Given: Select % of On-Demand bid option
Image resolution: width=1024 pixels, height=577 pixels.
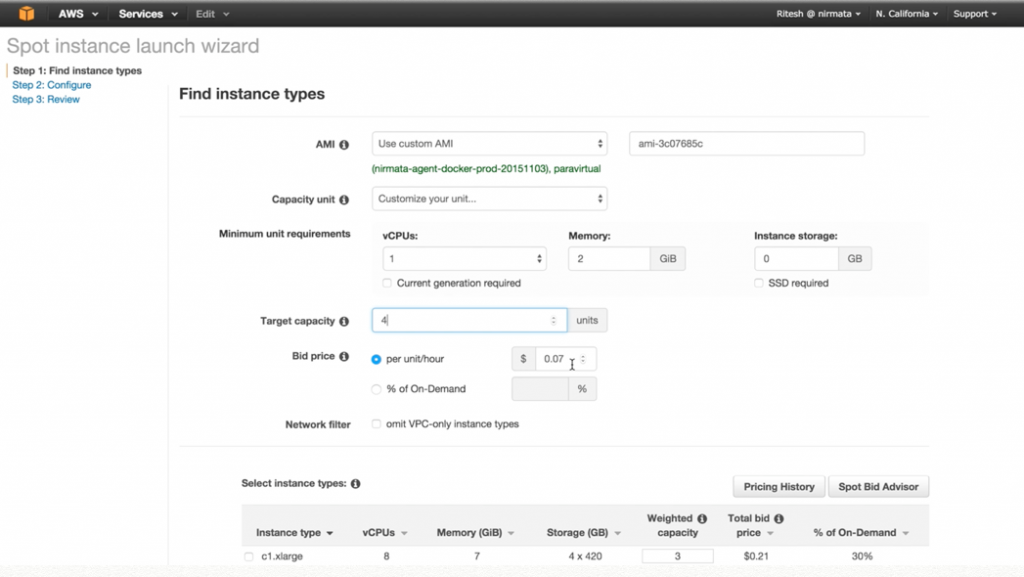Looking at the screenshot, I should (x=376, y=390).
